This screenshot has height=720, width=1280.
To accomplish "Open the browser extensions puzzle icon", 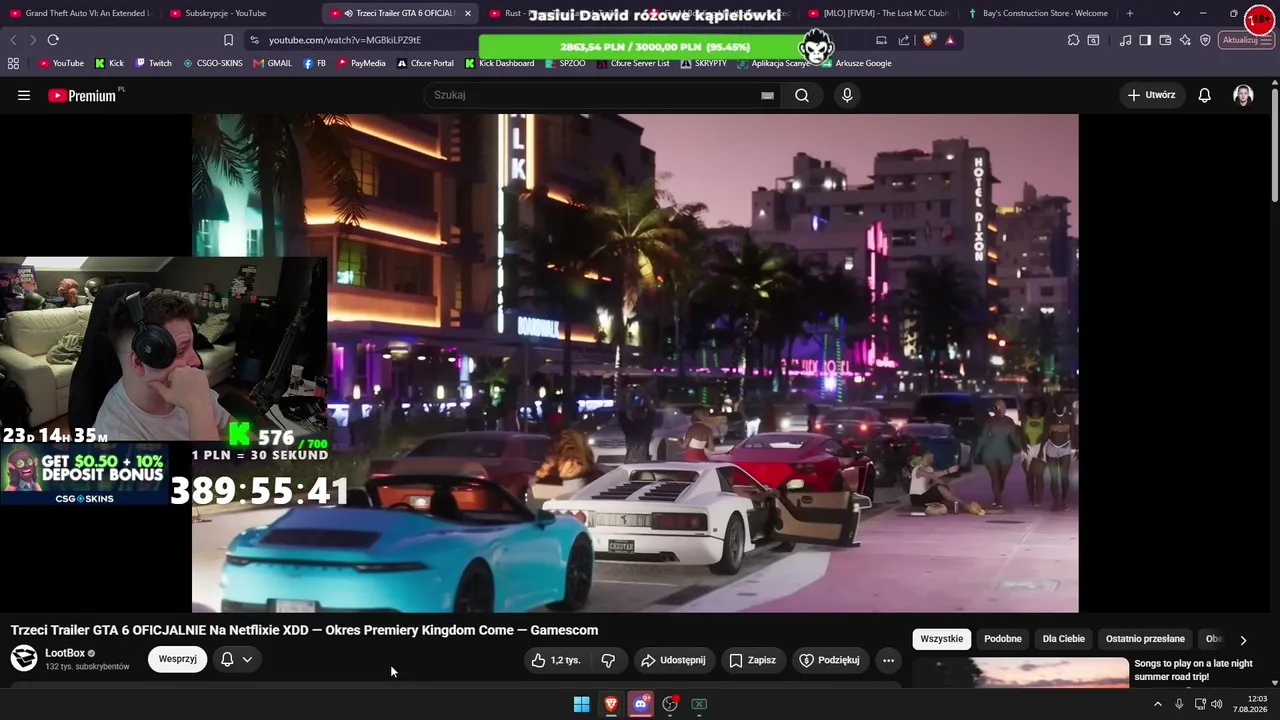I will tap(1073, 40).
